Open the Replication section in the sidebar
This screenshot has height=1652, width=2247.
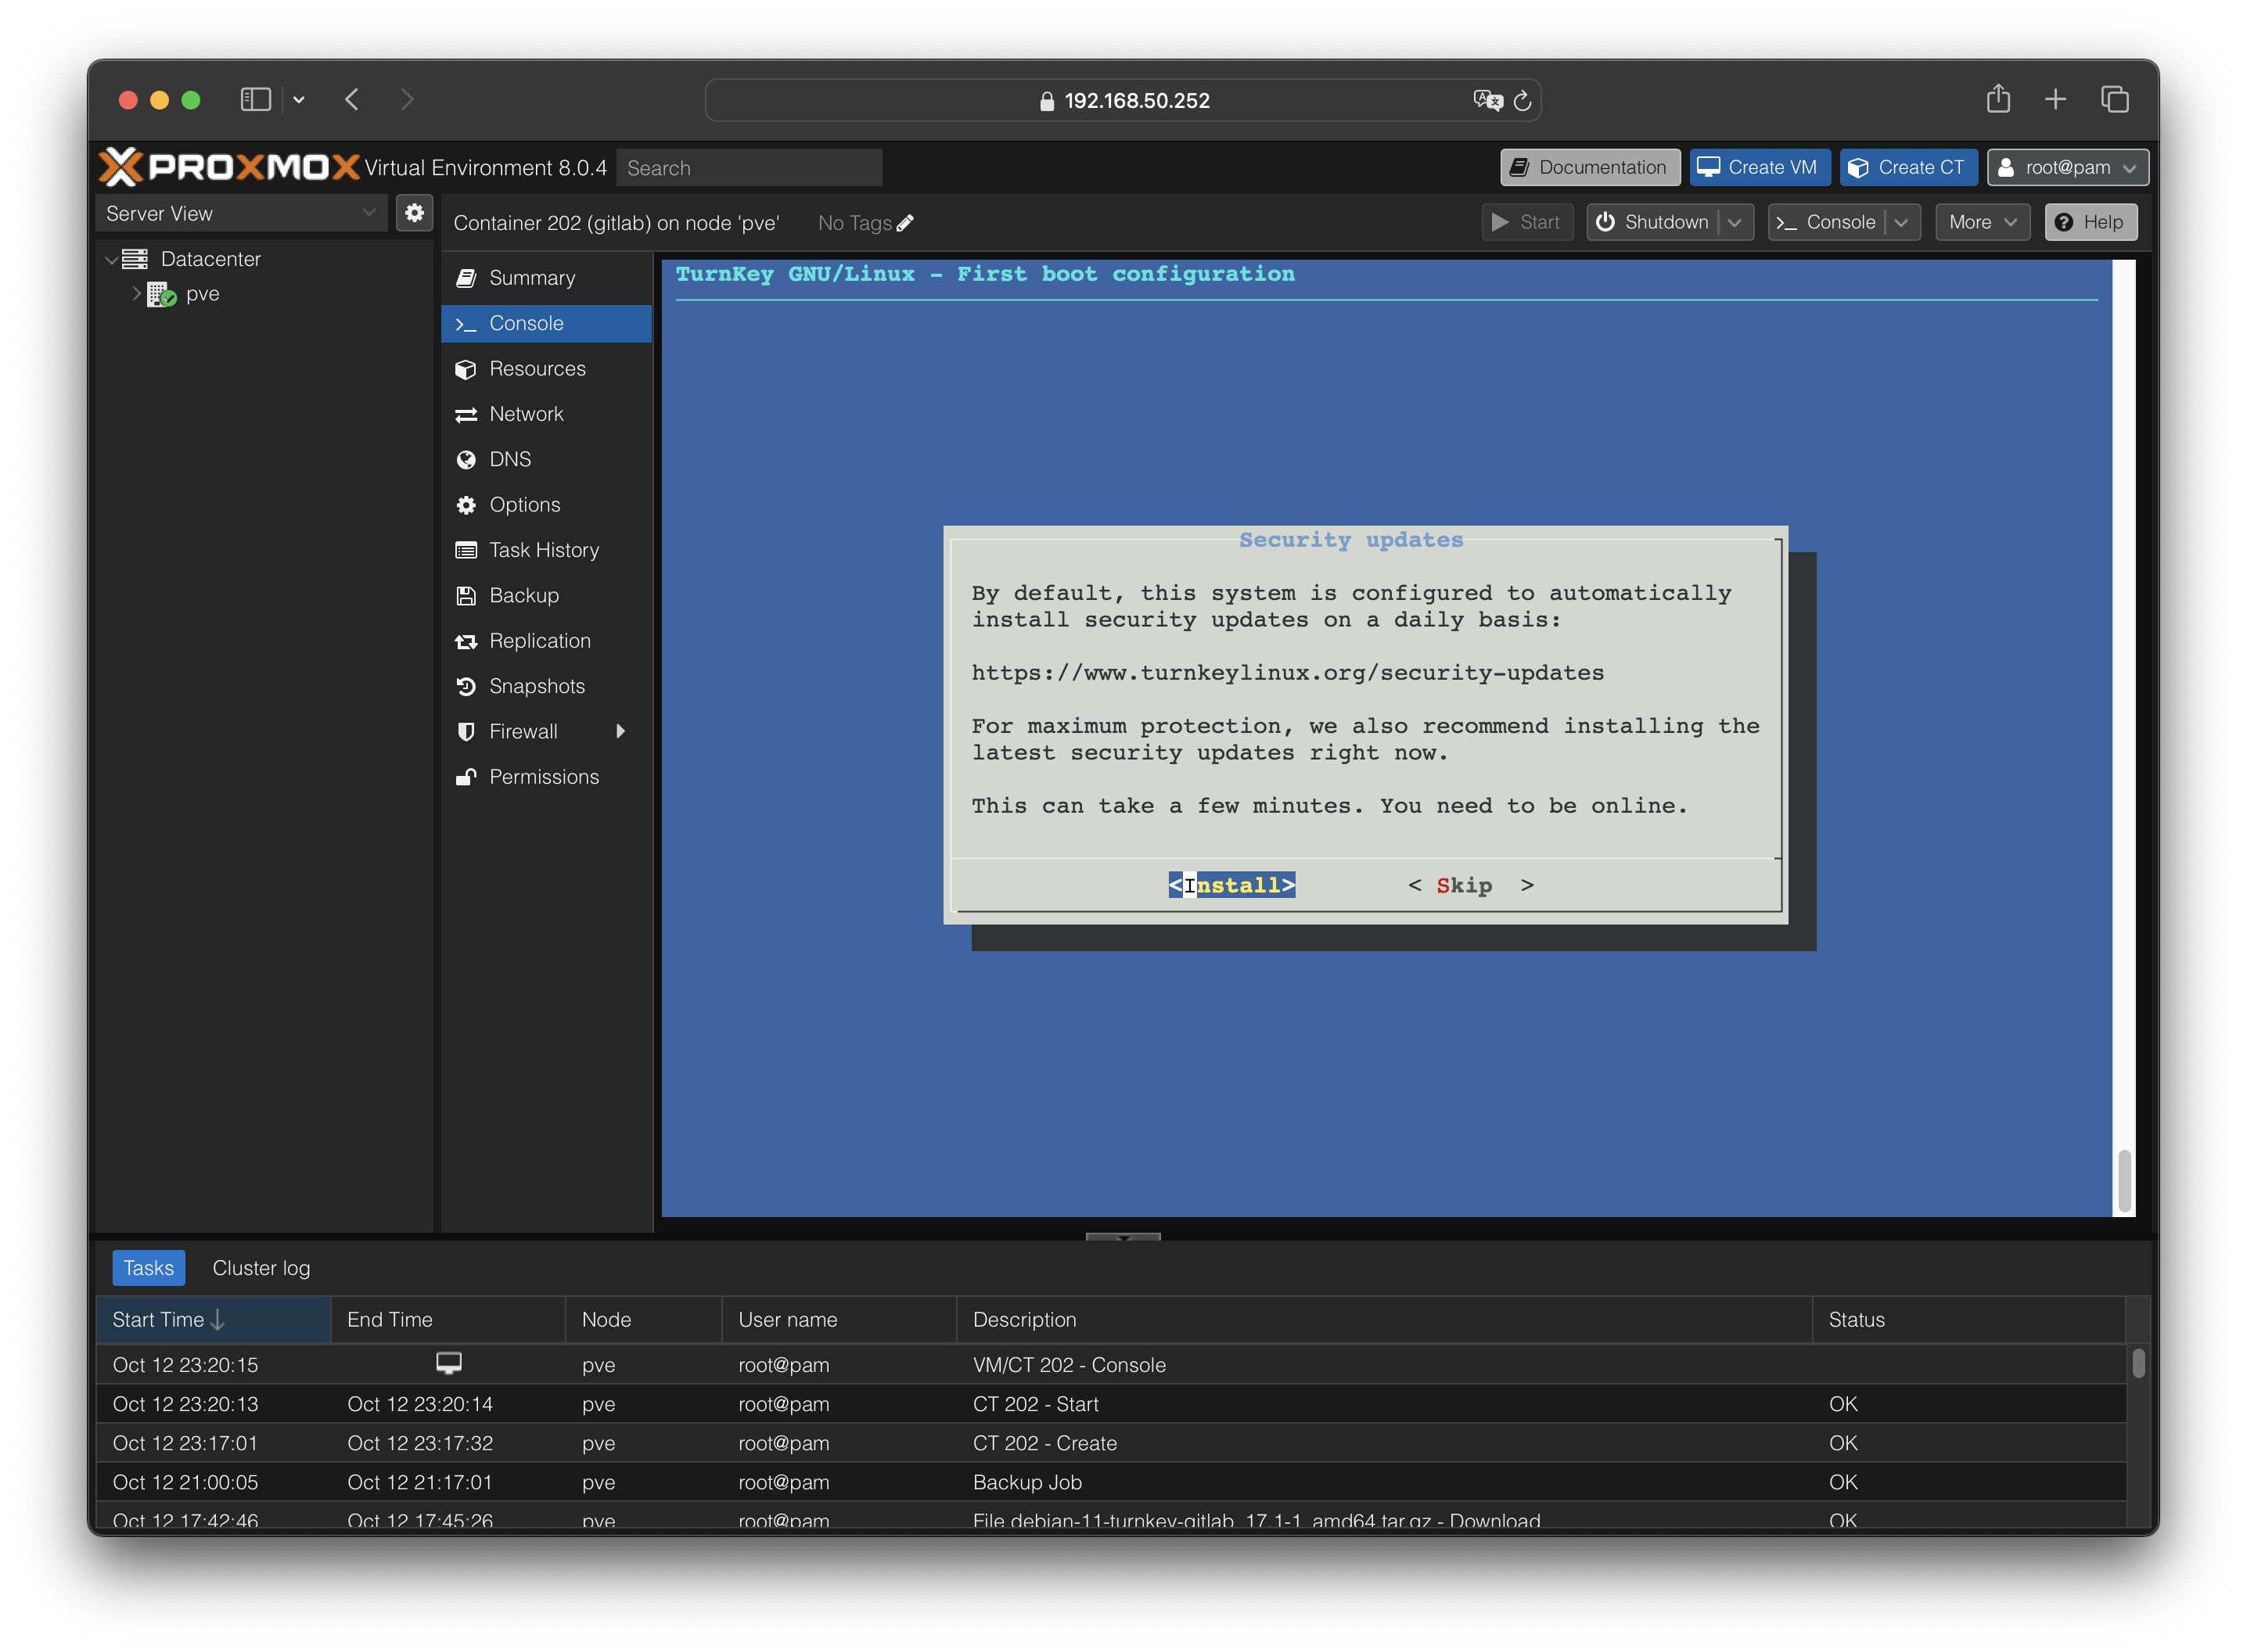539,641
